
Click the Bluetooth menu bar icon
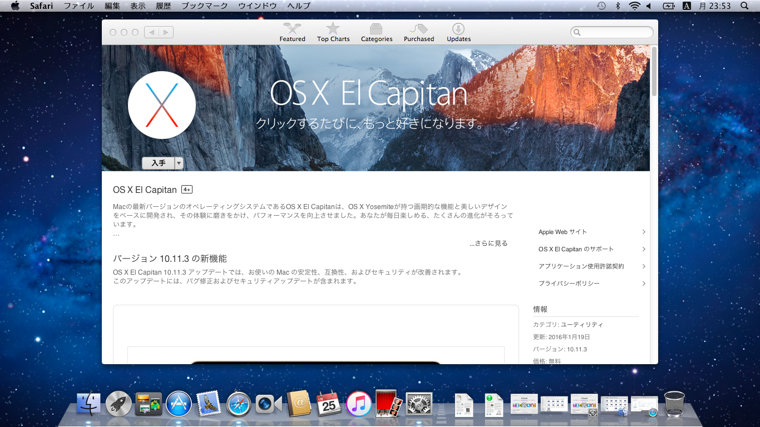[618, 6]
